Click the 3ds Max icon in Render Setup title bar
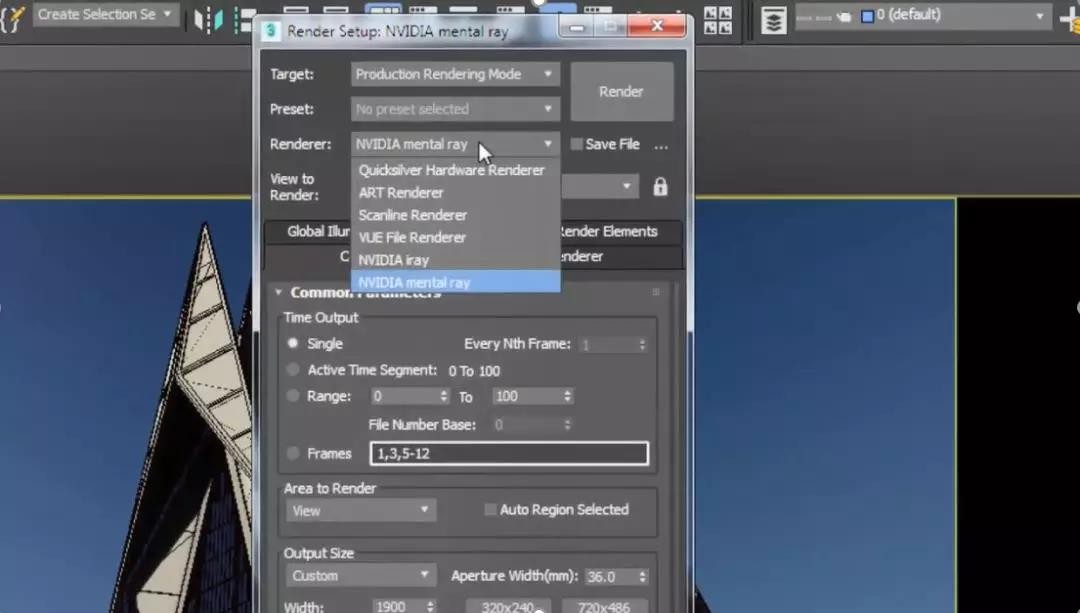Viewport: 1080px width, 613px height. [271, 31]
